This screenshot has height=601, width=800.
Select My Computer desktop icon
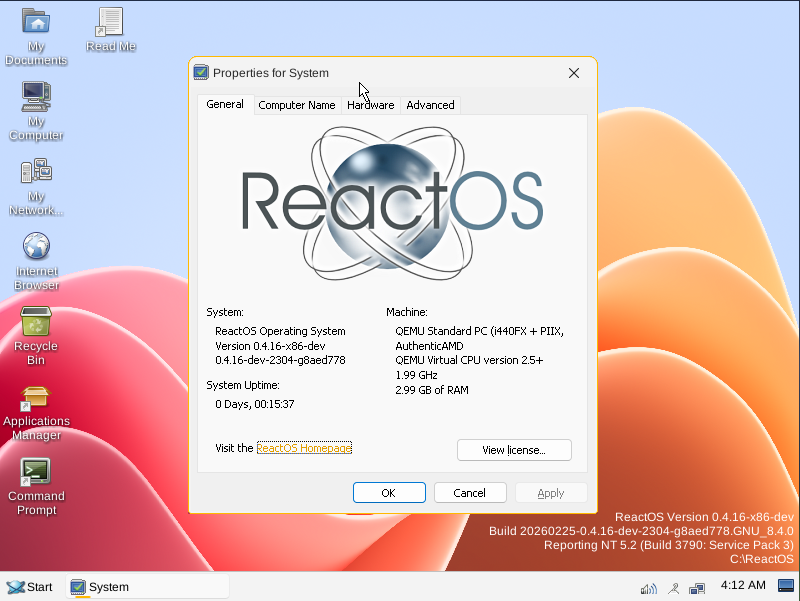(36, 110)
